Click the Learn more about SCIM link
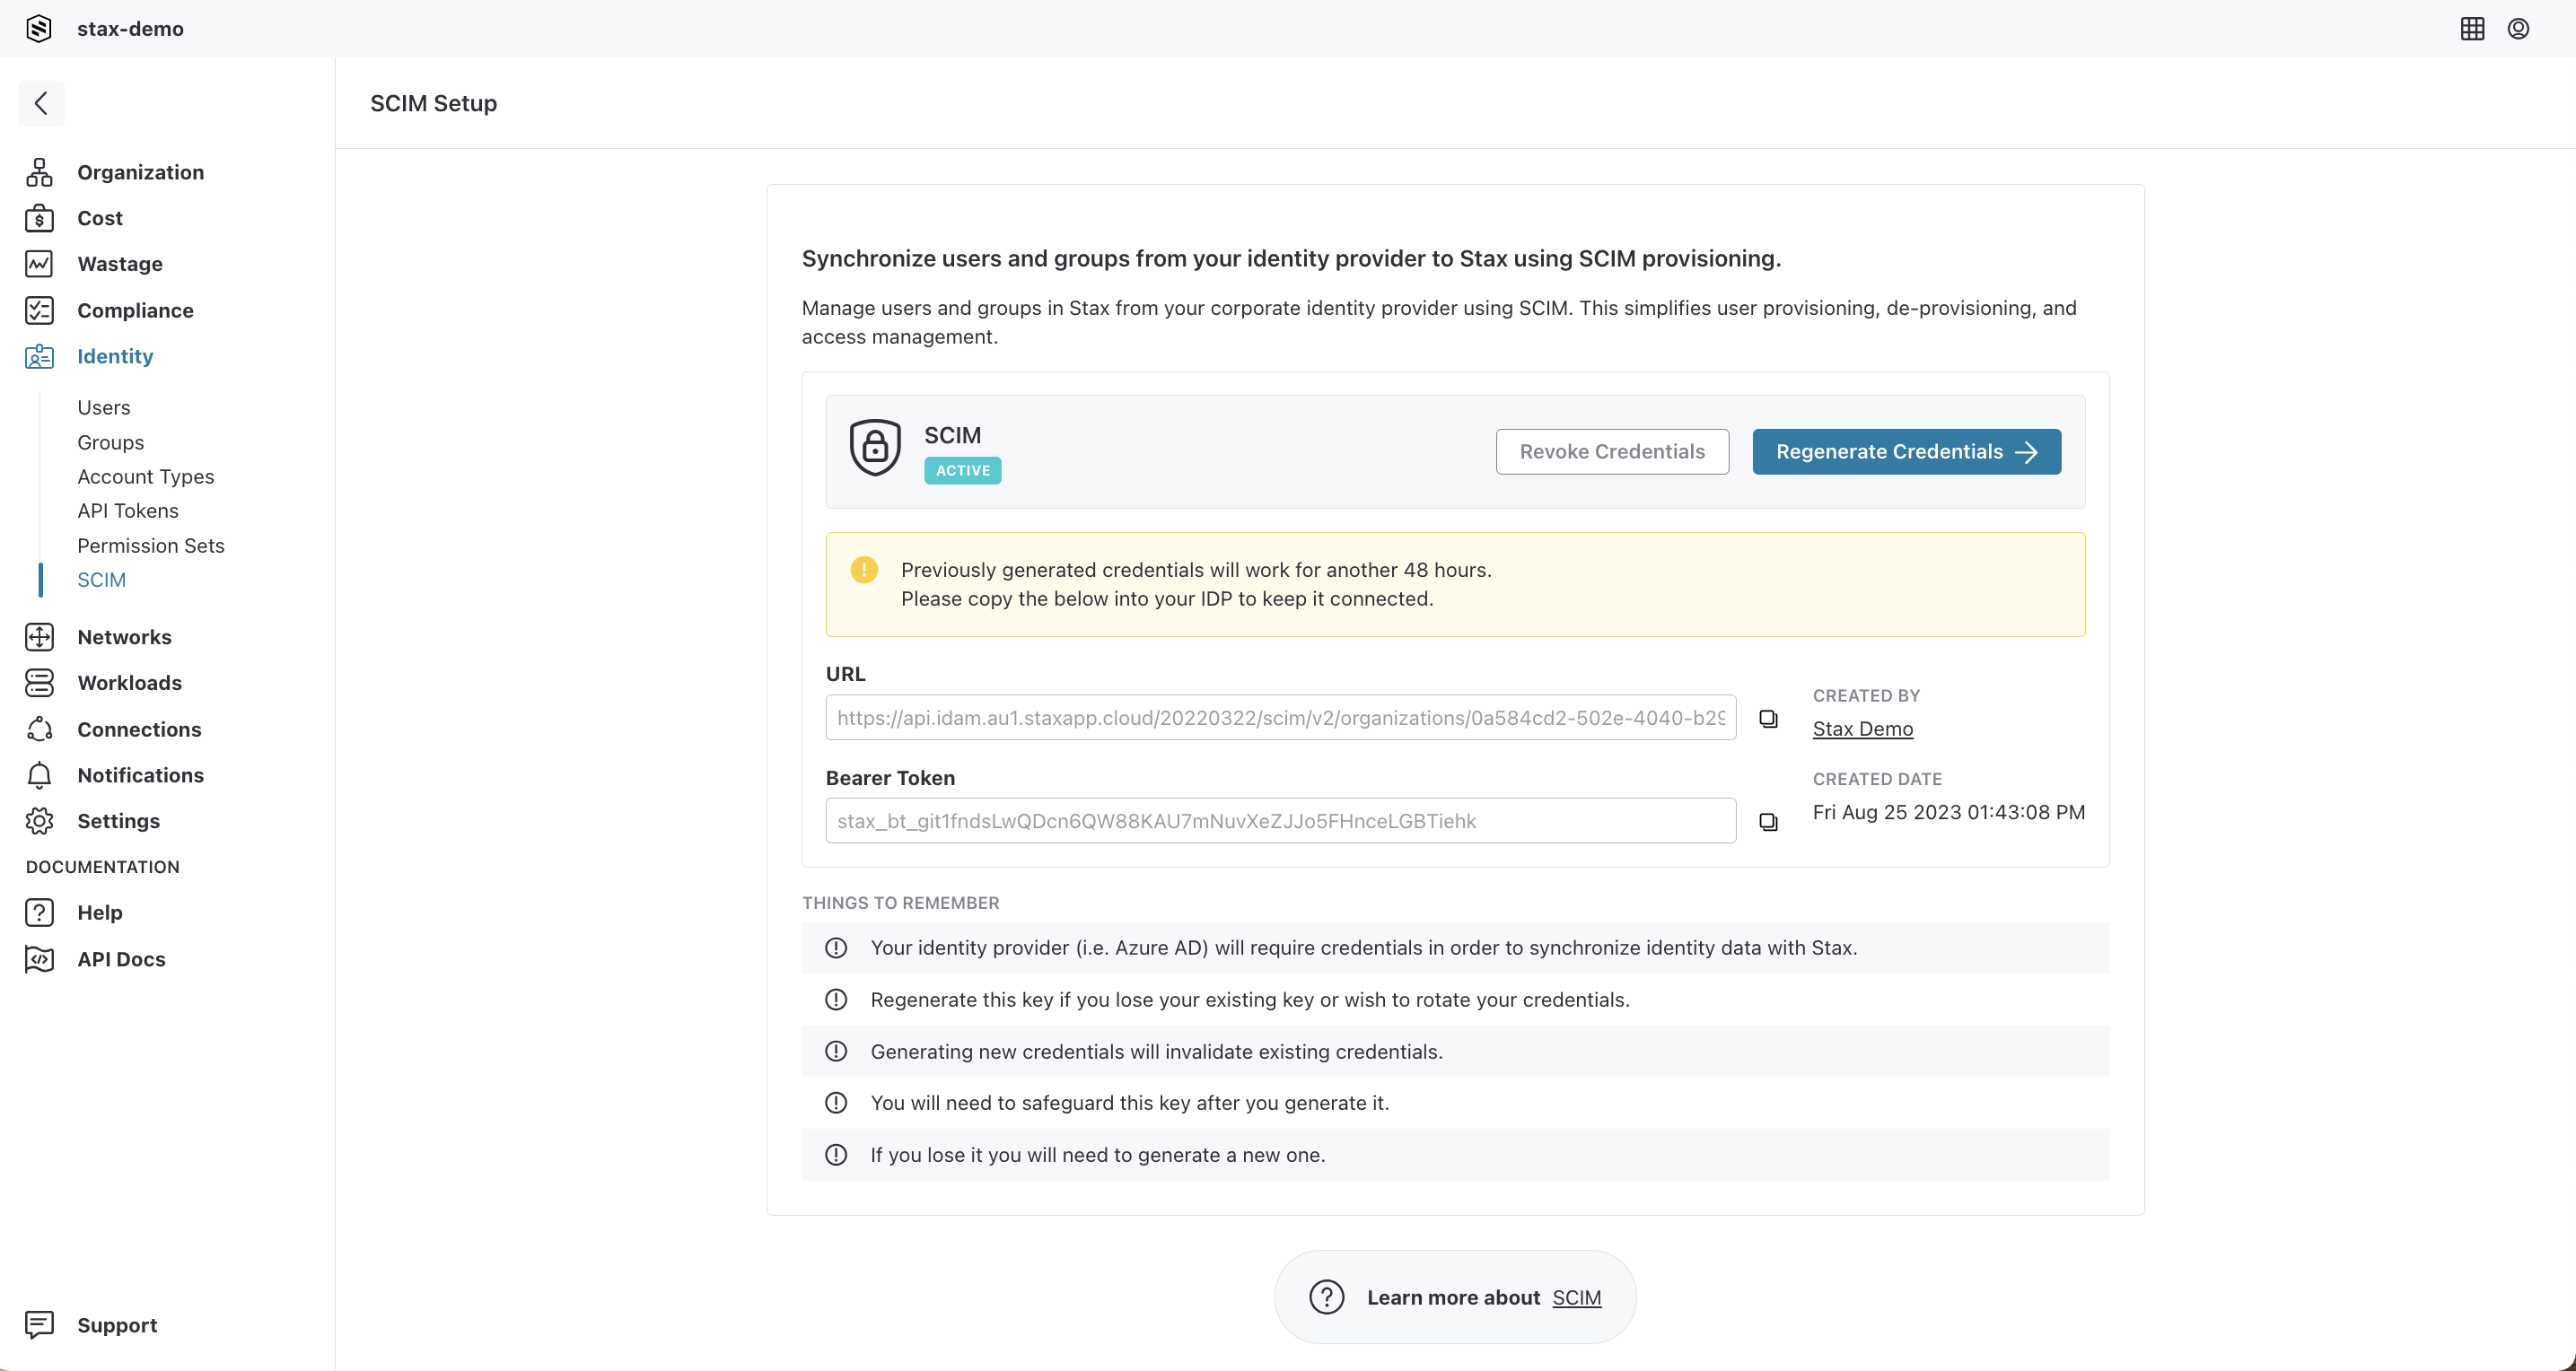 [1576, 1296]
